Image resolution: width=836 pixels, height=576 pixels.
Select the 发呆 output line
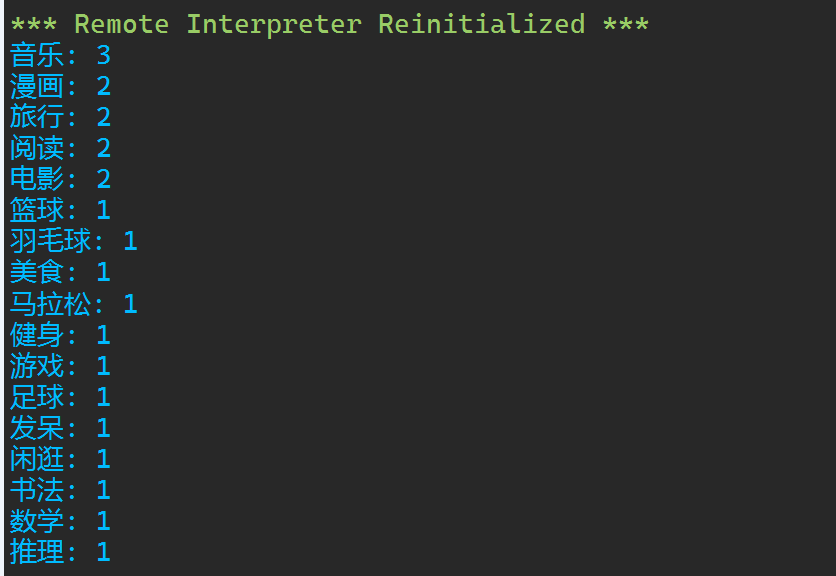tap(60, 427)
